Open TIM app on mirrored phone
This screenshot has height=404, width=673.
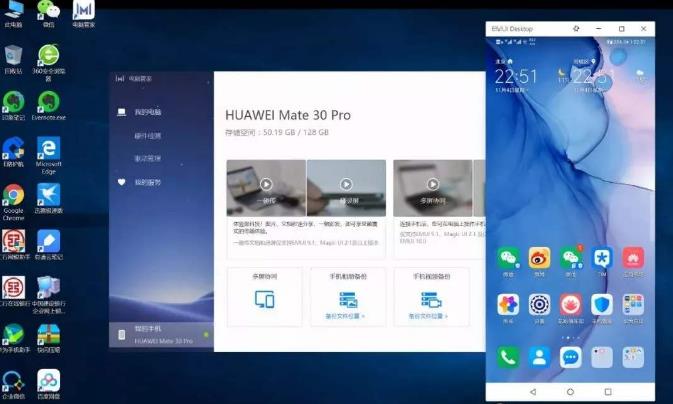(602, 258)
